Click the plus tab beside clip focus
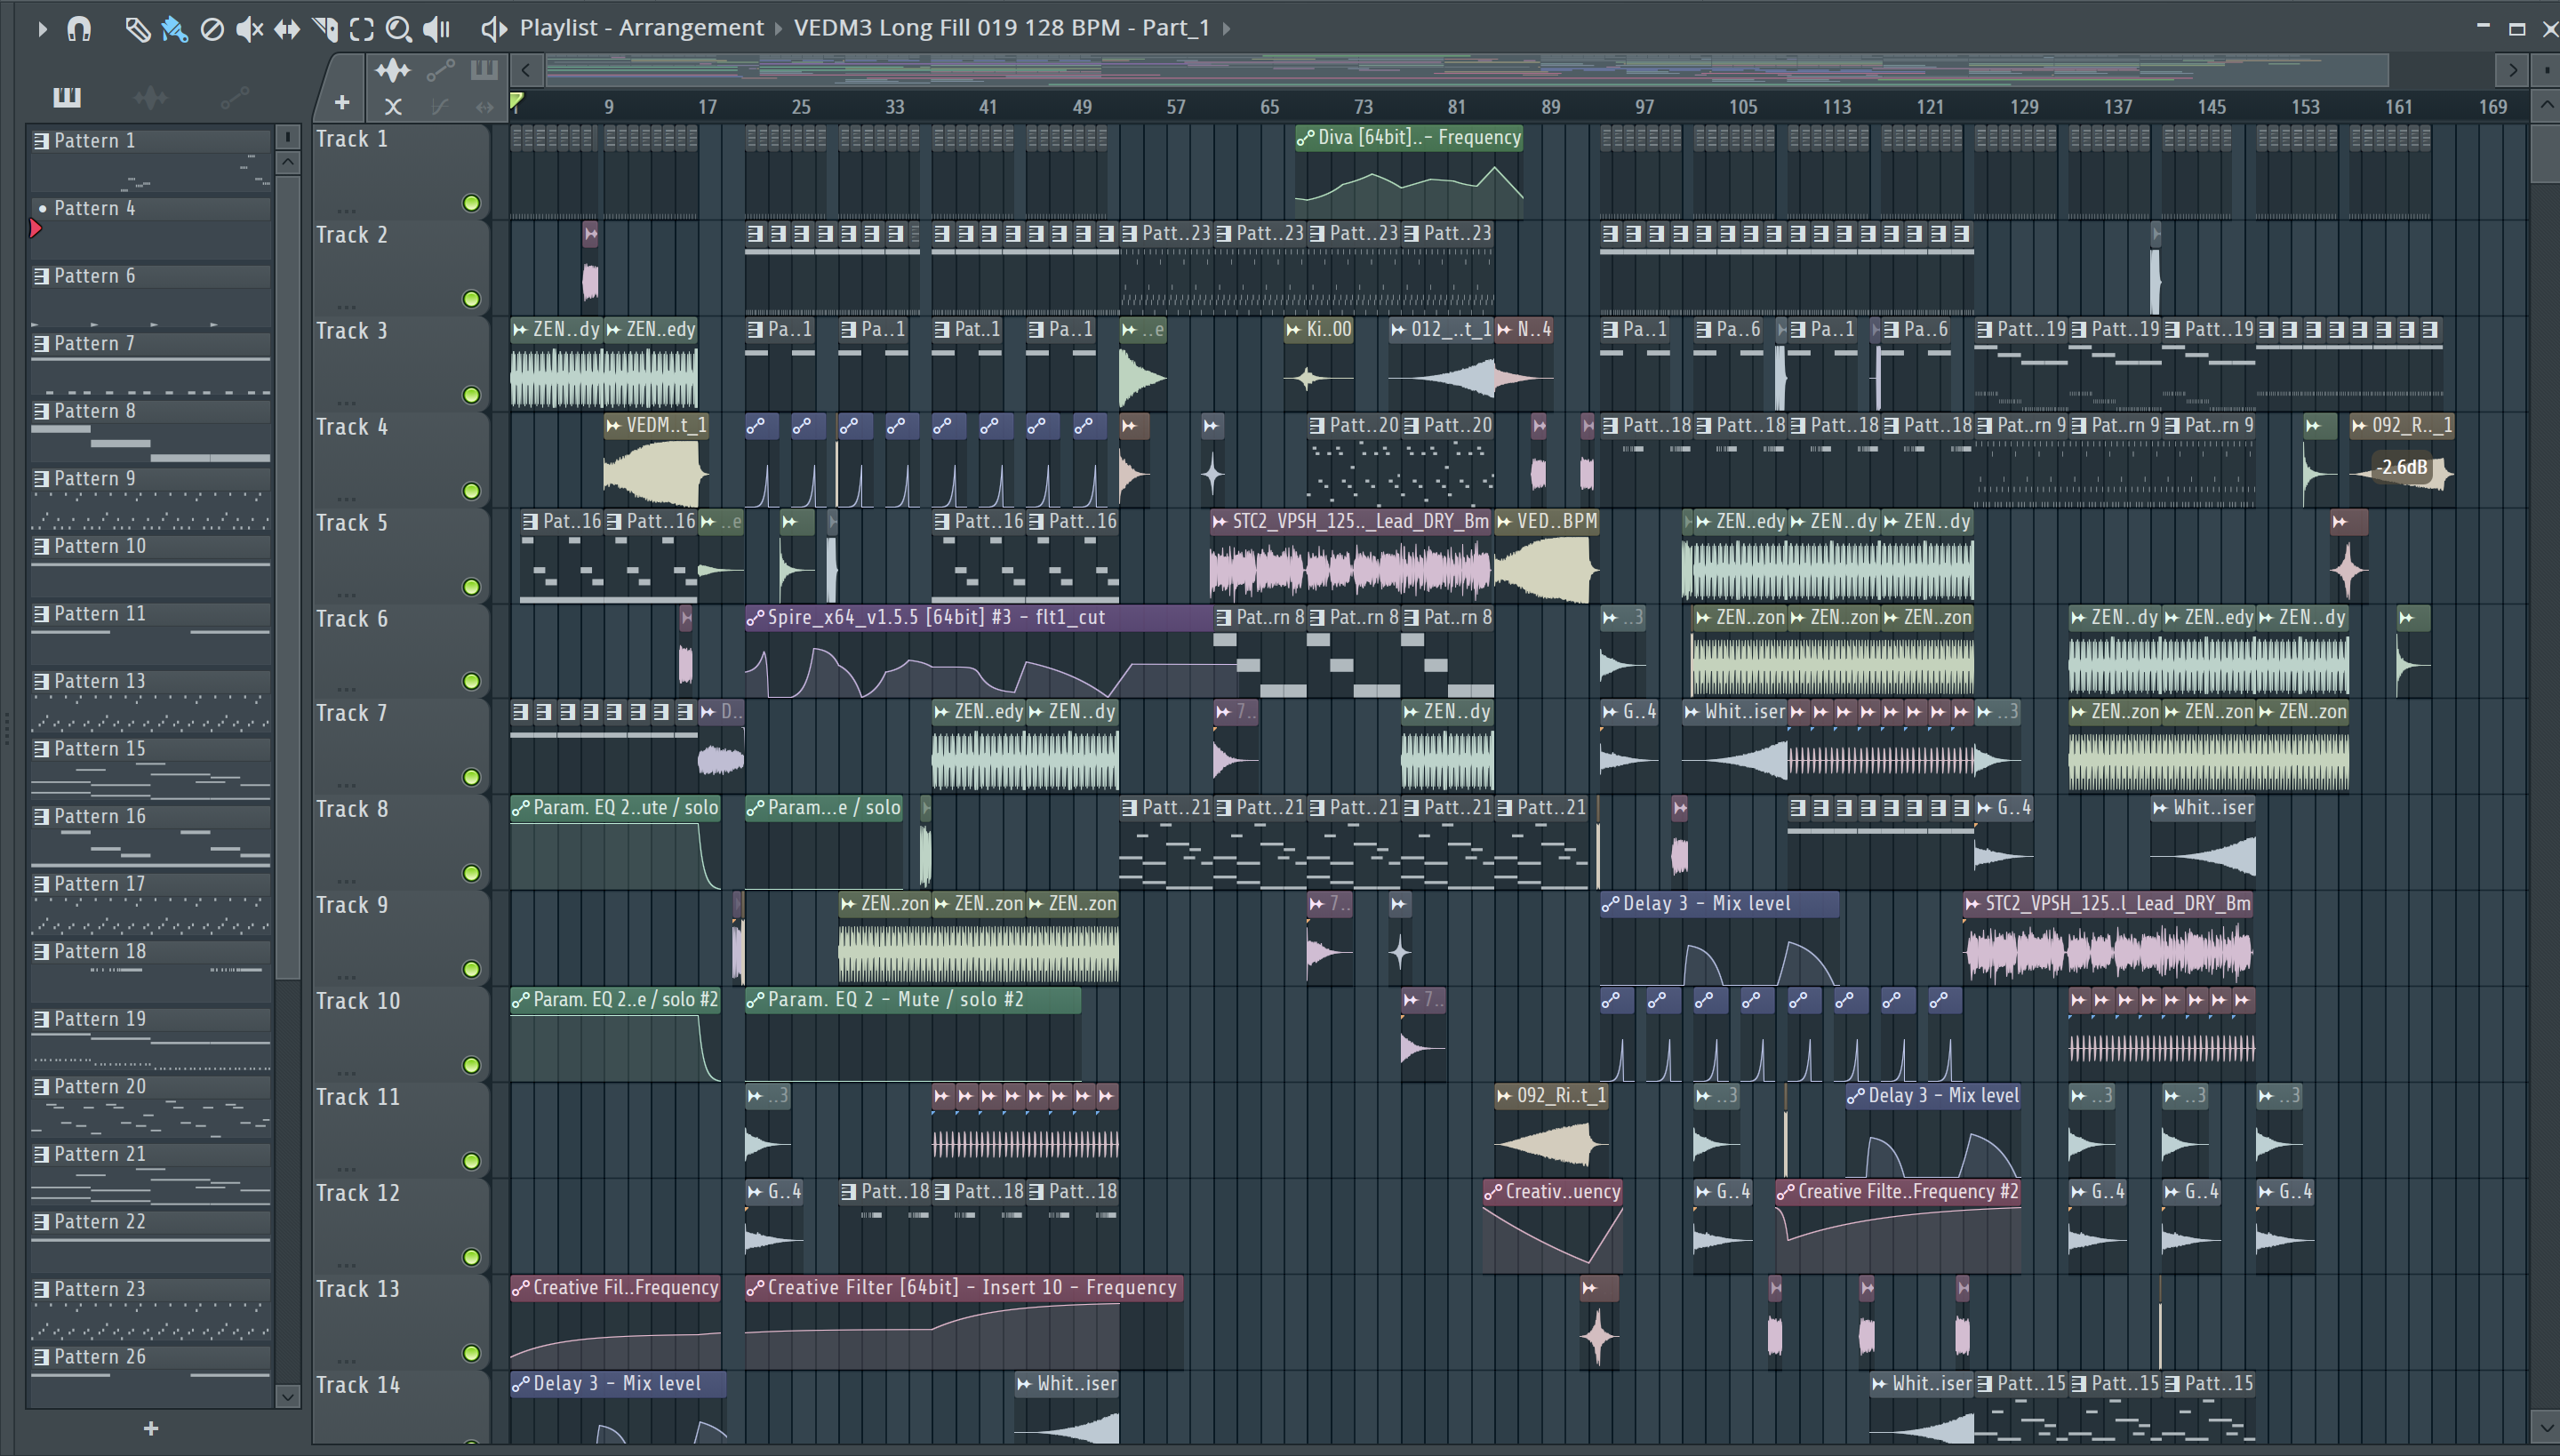Viewport: 2560px width, 1456px height. tap(342, 102)
